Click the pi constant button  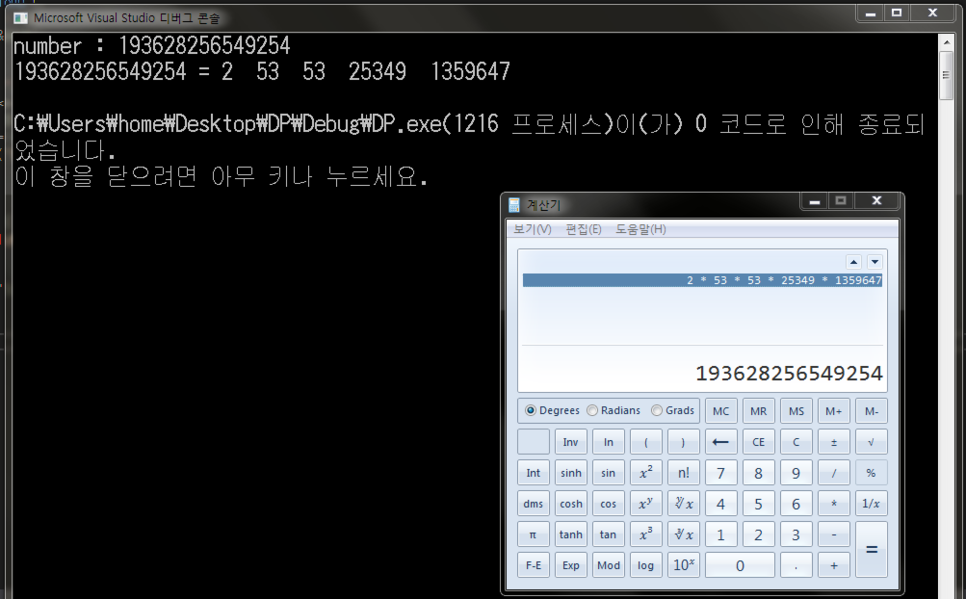tap(533, 534)
